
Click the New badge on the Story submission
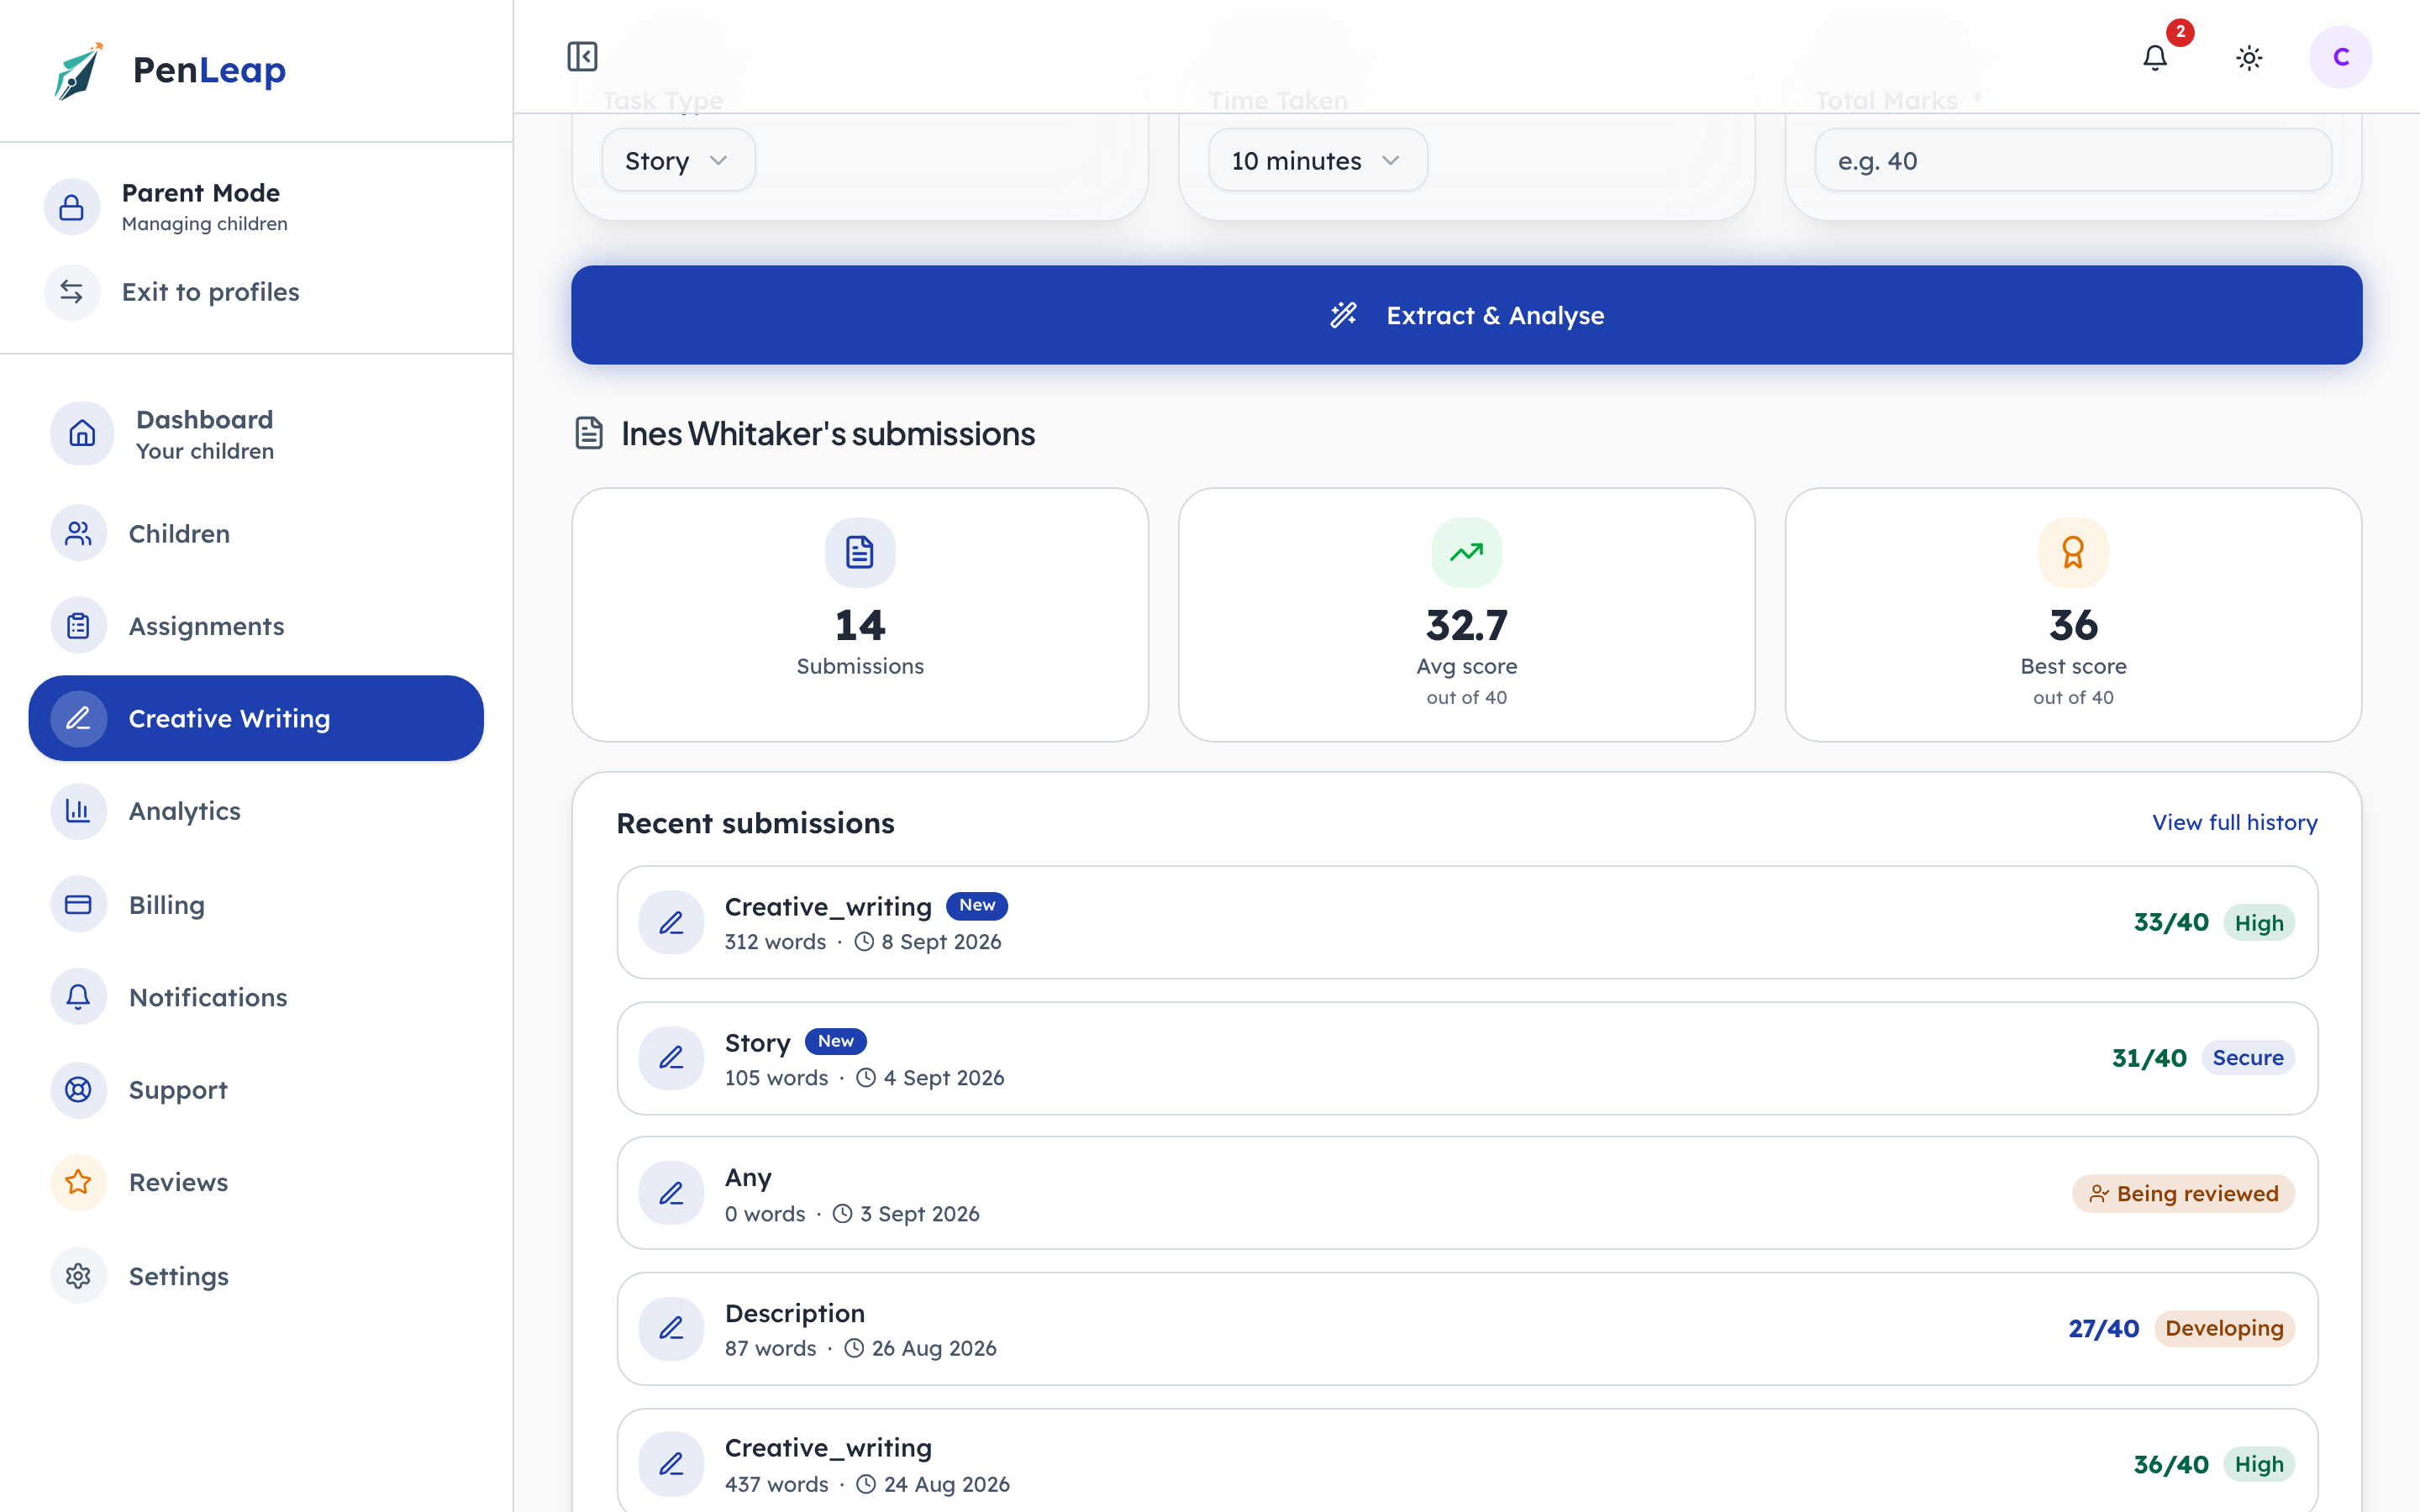click(x=835, y=1041)
